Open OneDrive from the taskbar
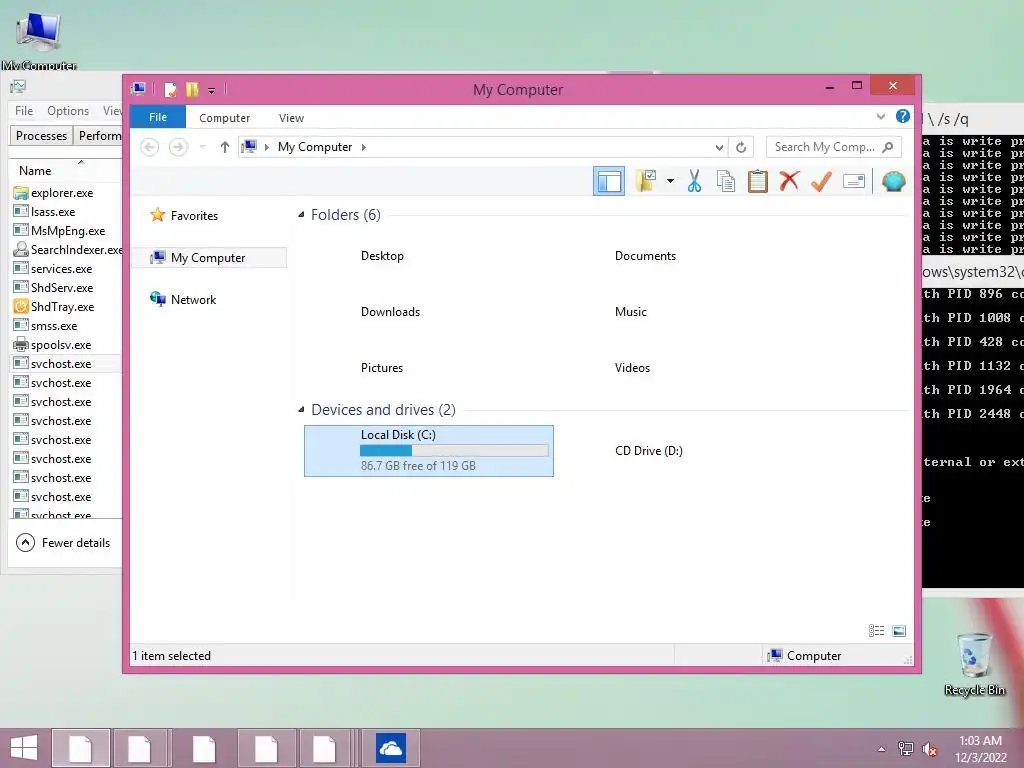The image size is (1024, 768). point(391,748)
